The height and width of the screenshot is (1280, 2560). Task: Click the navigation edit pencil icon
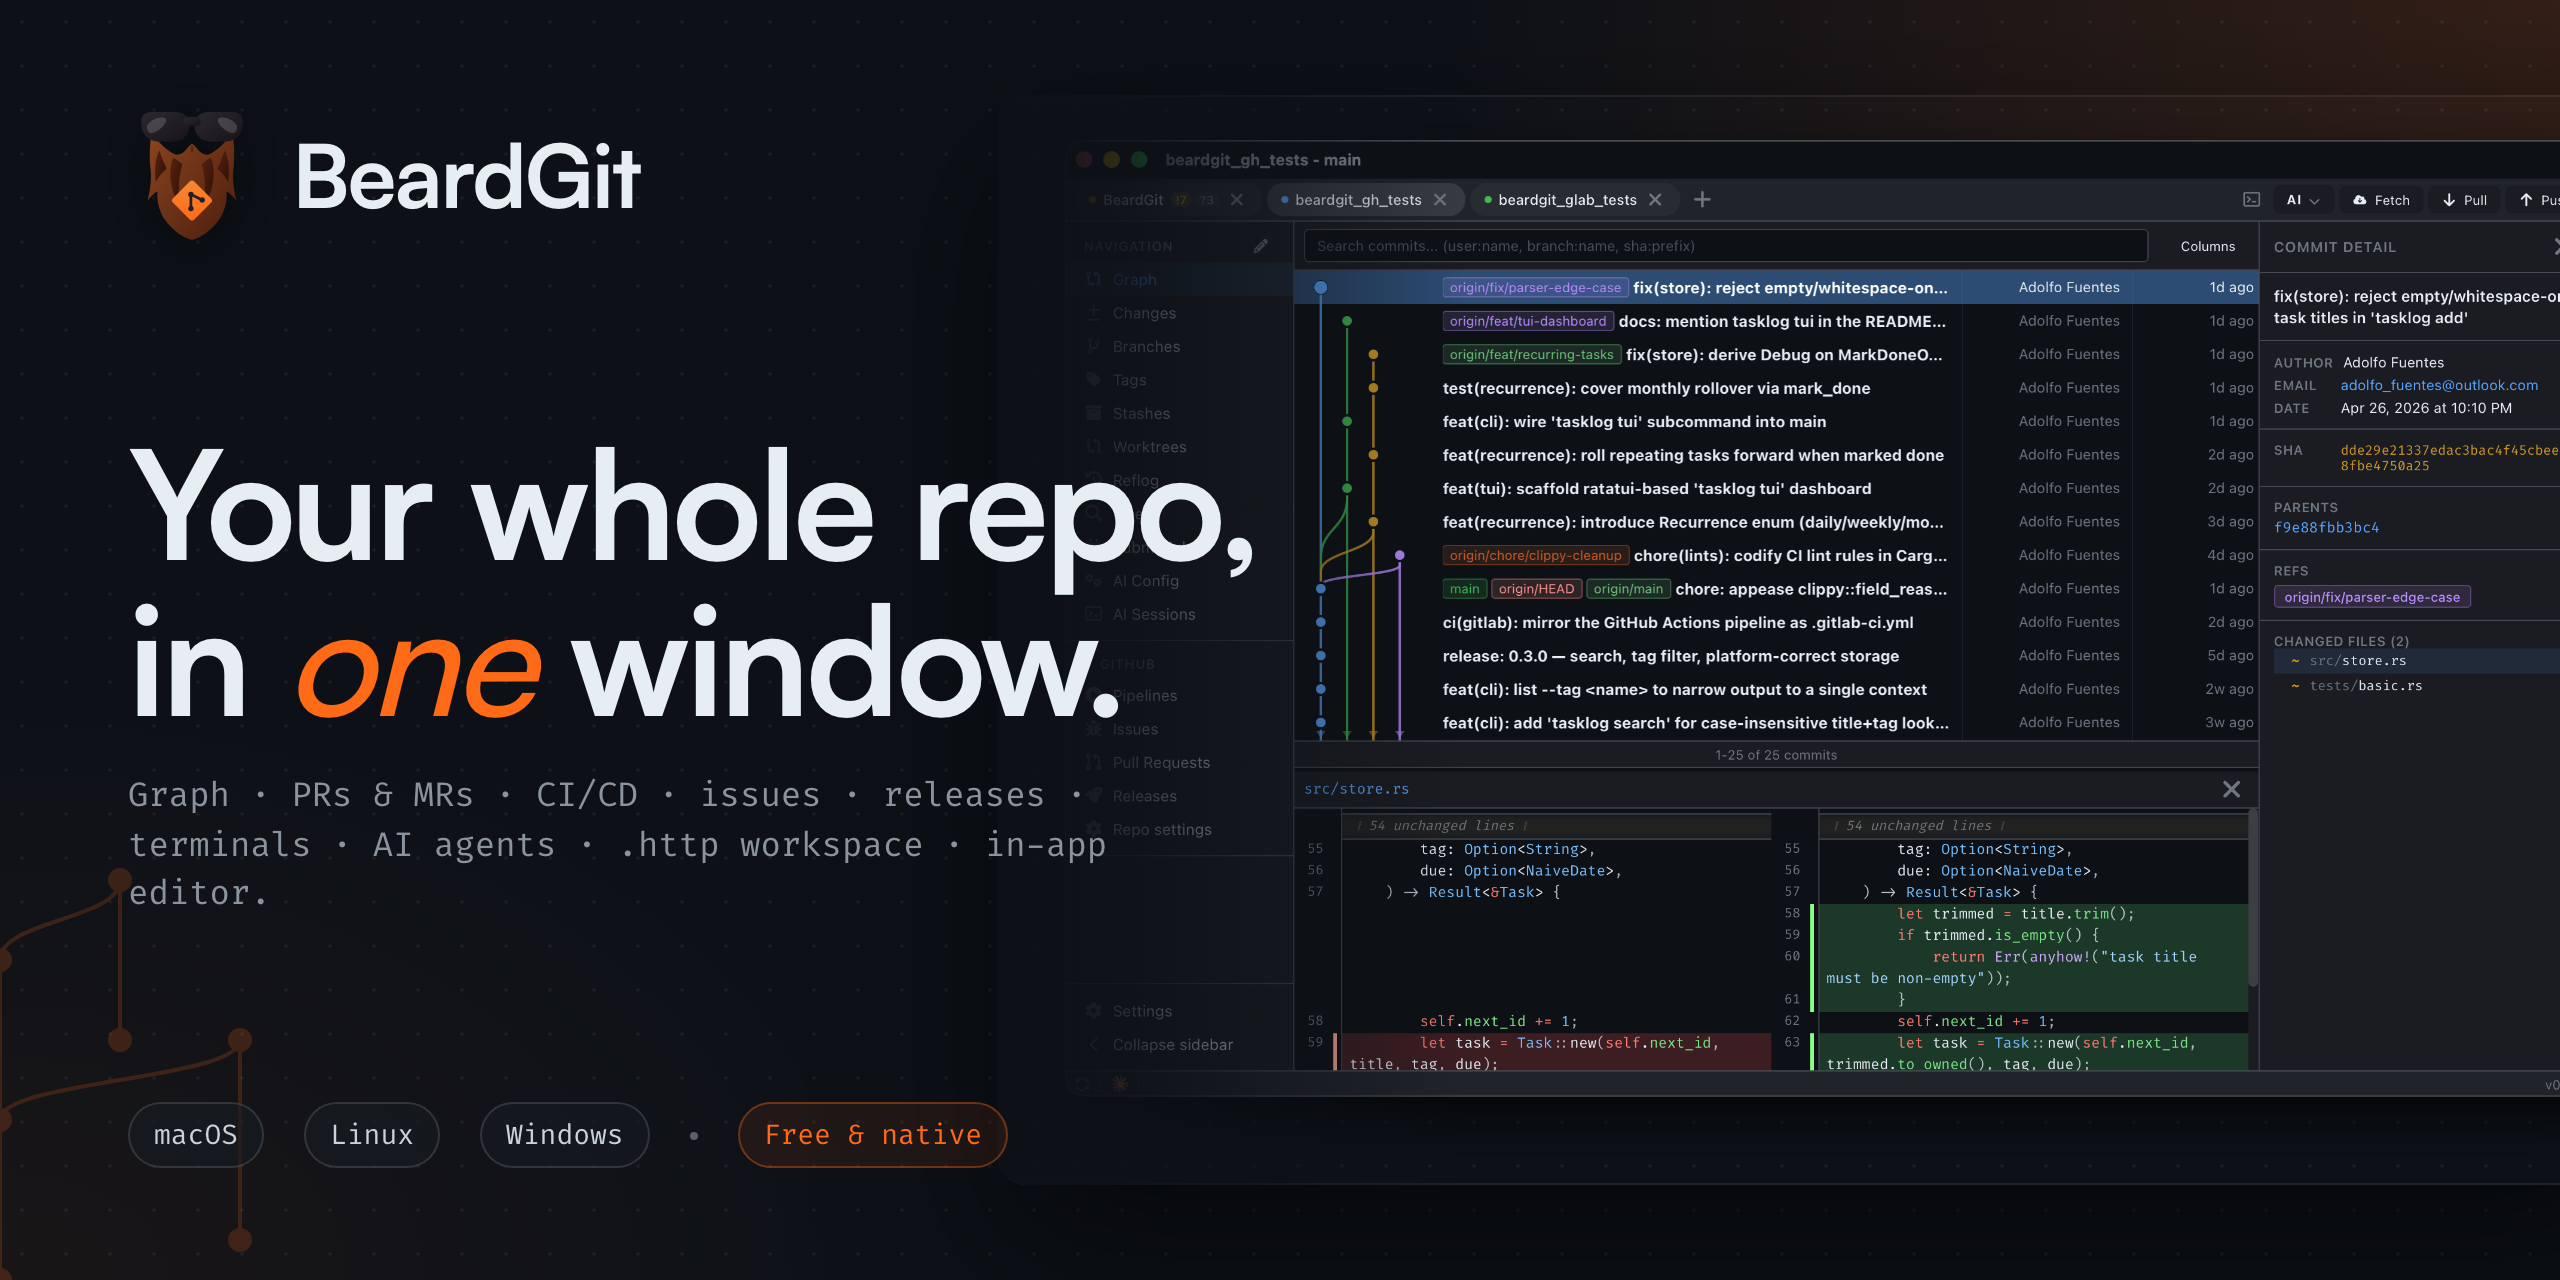[1261, 246]
